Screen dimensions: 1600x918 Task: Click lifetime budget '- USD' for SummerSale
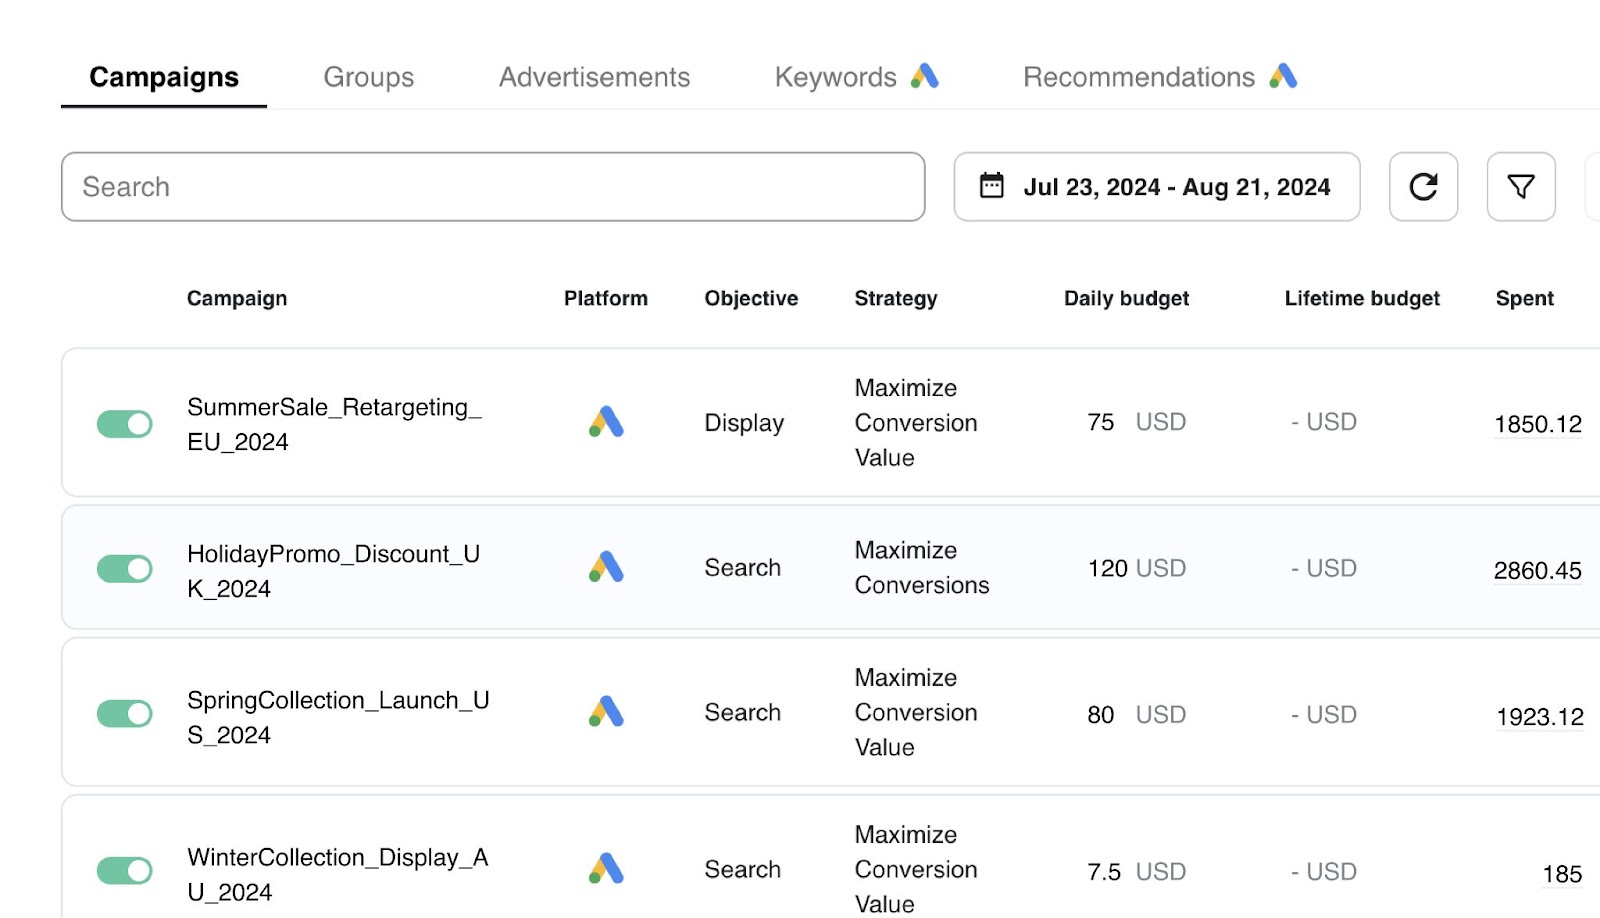click(1324, 422)
